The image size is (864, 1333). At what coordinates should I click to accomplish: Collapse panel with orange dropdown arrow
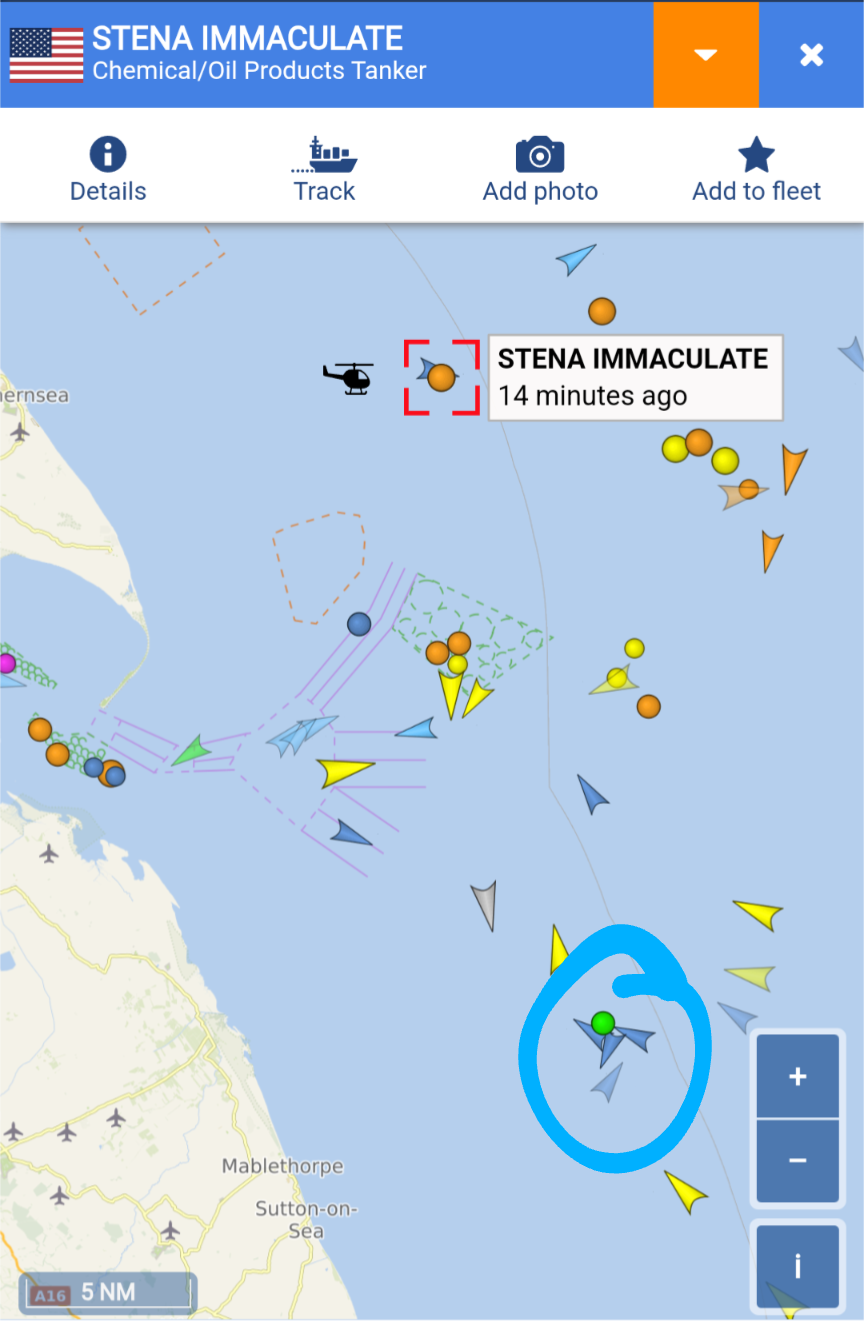[x=706, y=54]
